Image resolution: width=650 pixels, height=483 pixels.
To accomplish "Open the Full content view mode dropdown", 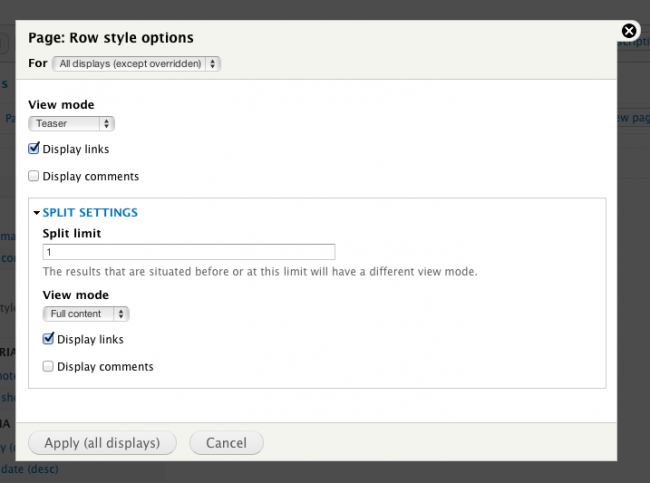I will [86, 314].
